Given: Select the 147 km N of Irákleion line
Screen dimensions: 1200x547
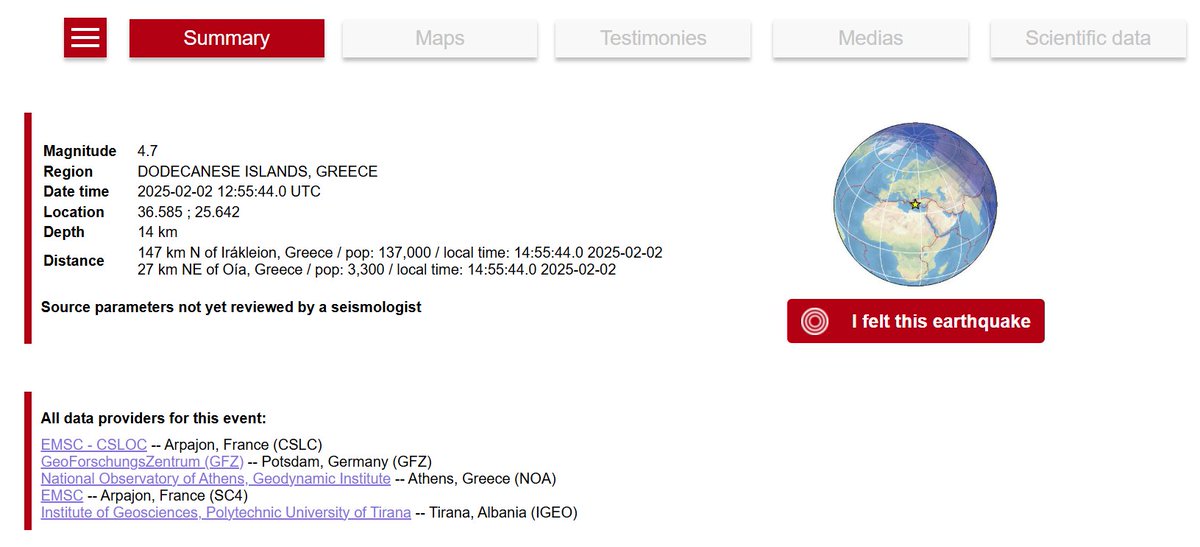Looking at the screenshot, I should (x=400, y=253).
